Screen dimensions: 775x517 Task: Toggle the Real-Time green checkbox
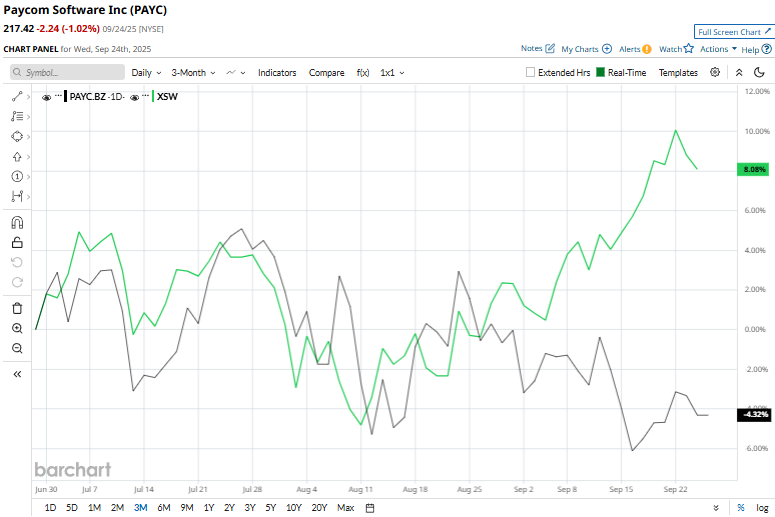click(601, 72)
